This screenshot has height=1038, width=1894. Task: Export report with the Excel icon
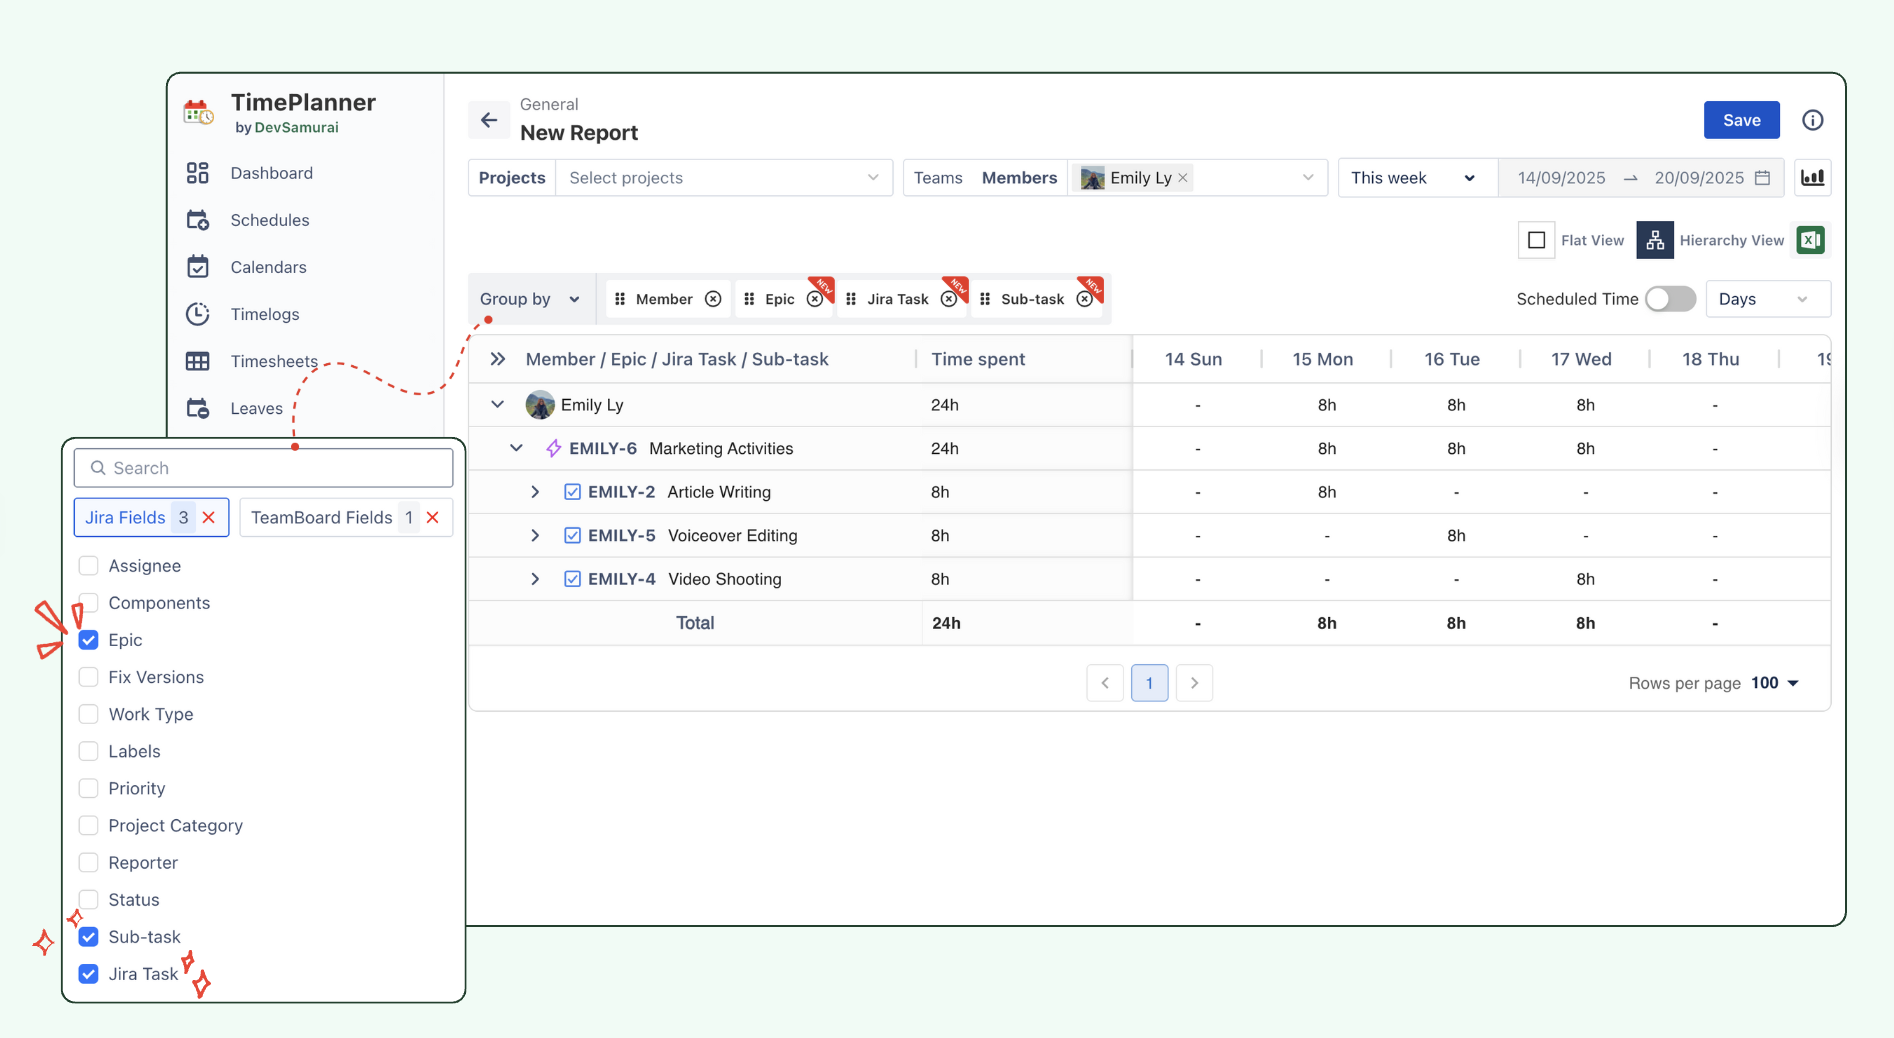[x=1810, y=240]
